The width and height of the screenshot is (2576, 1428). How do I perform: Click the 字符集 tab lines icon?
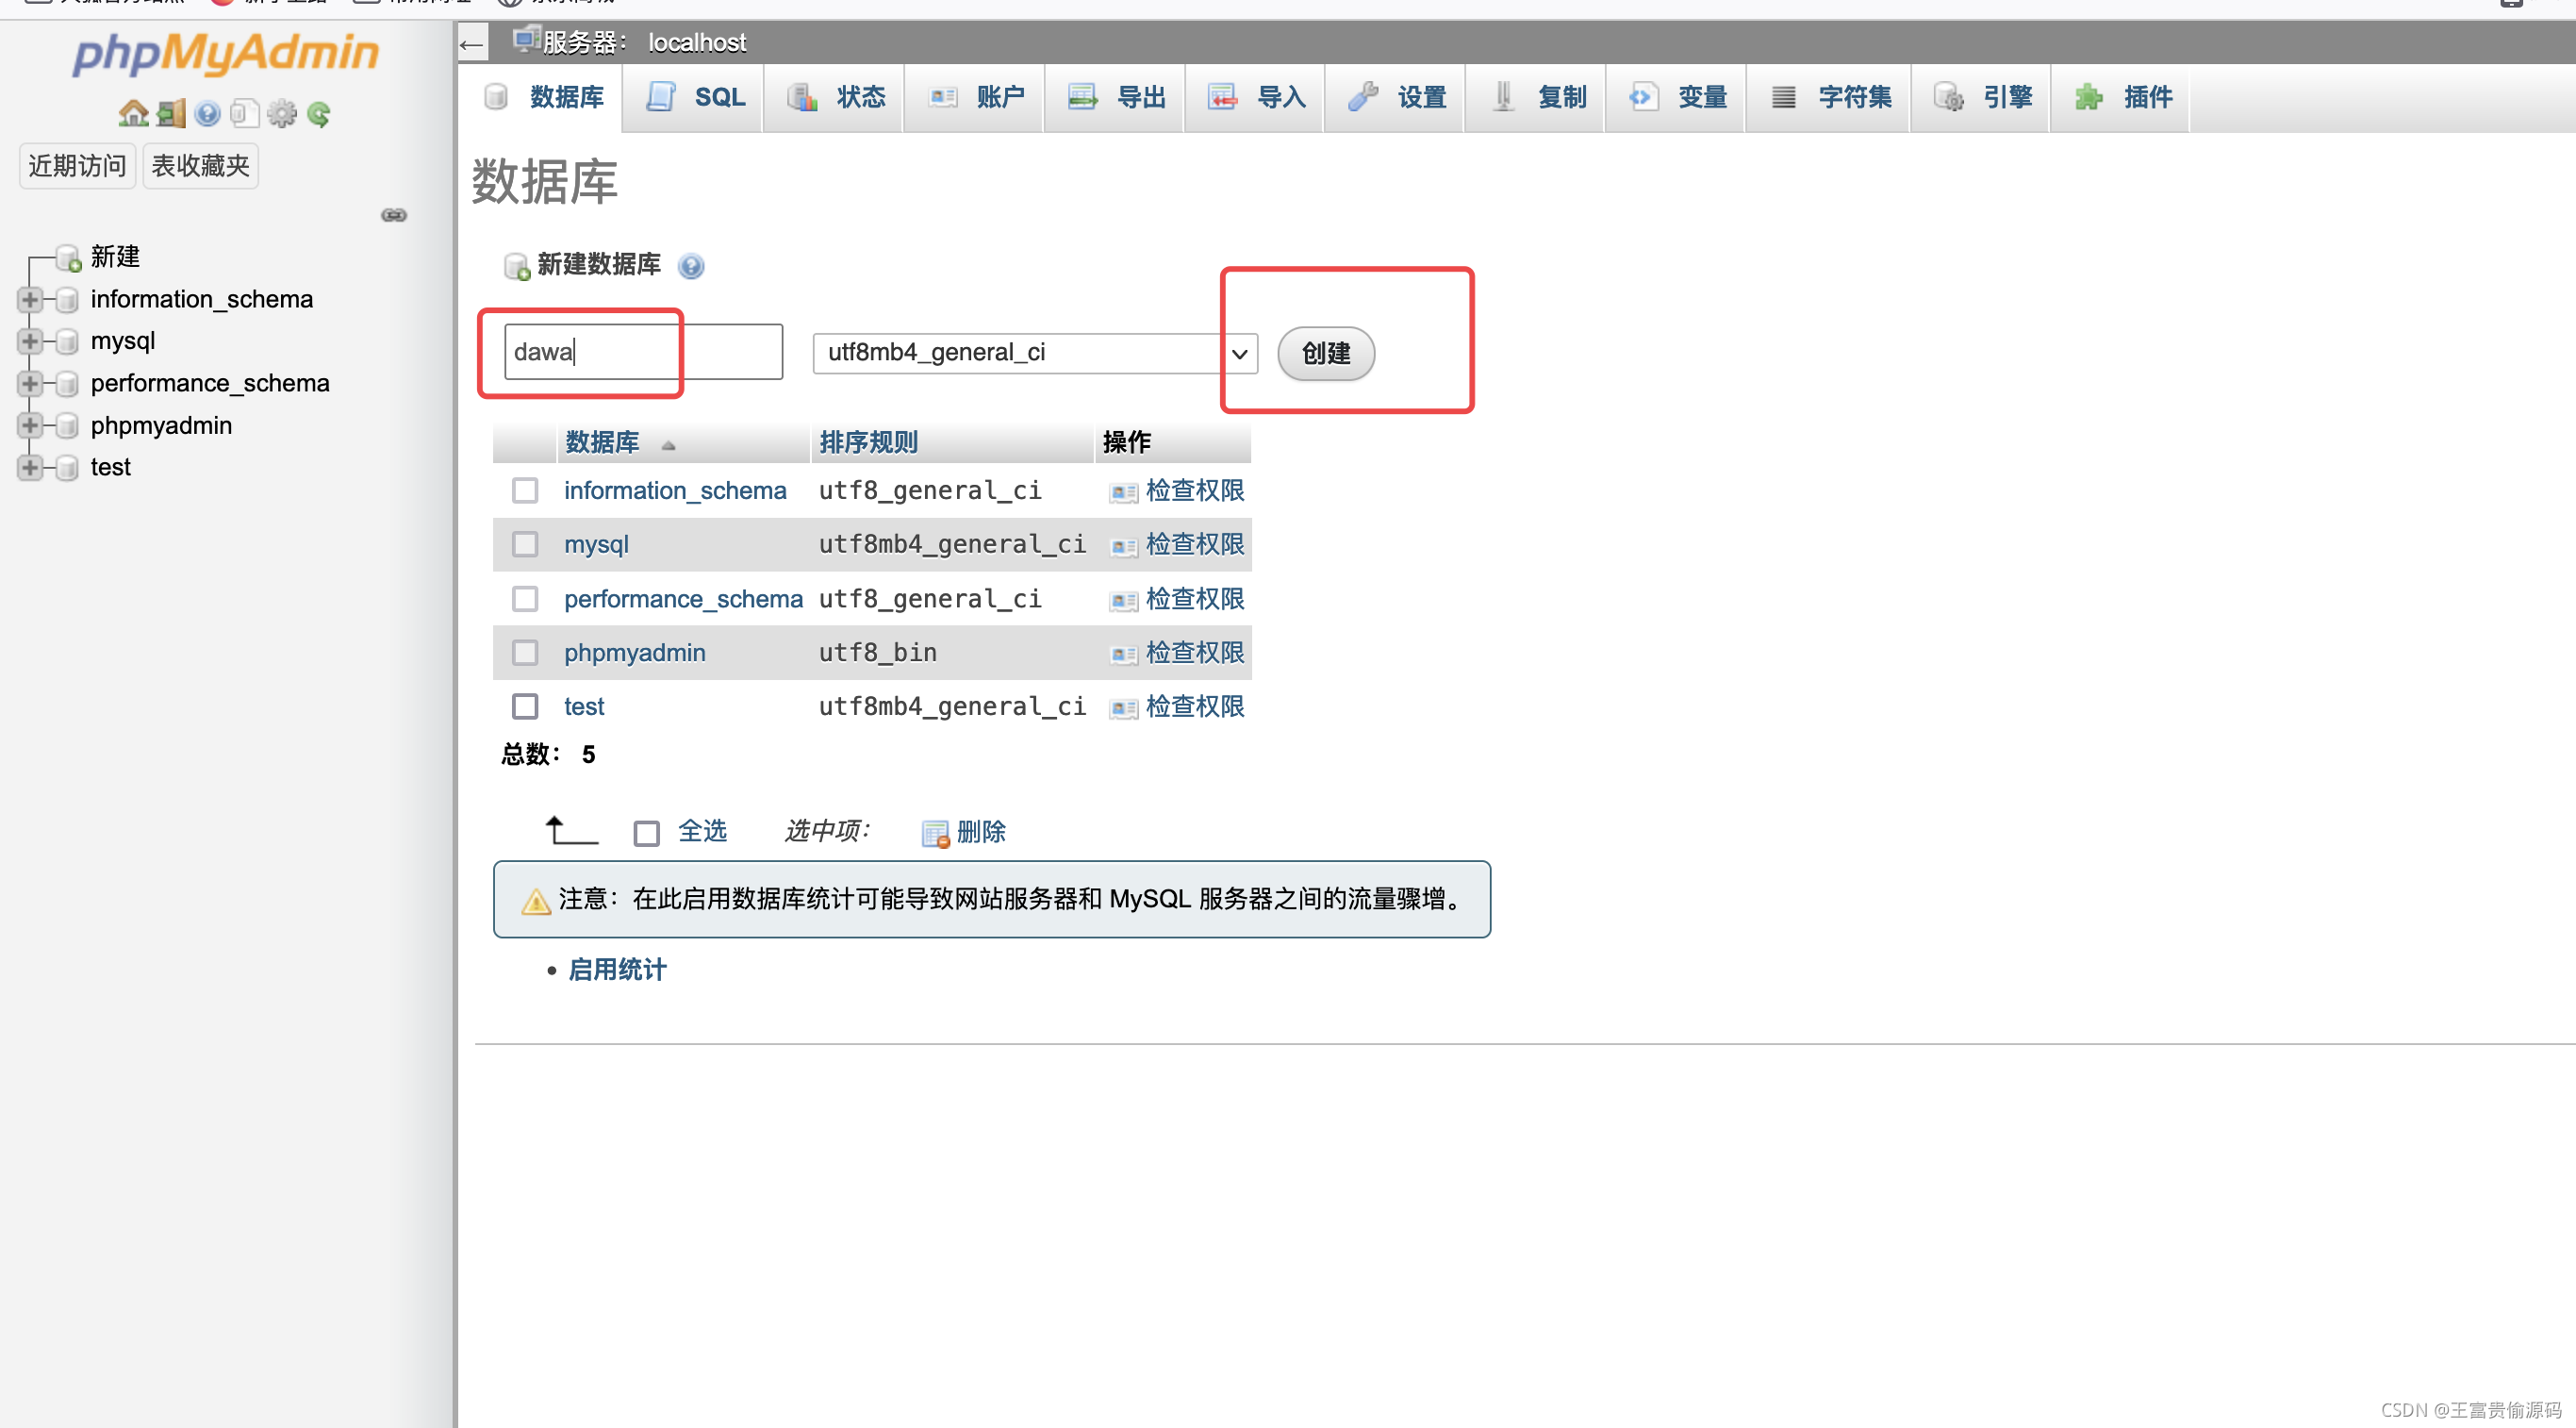pos(1783,97)
